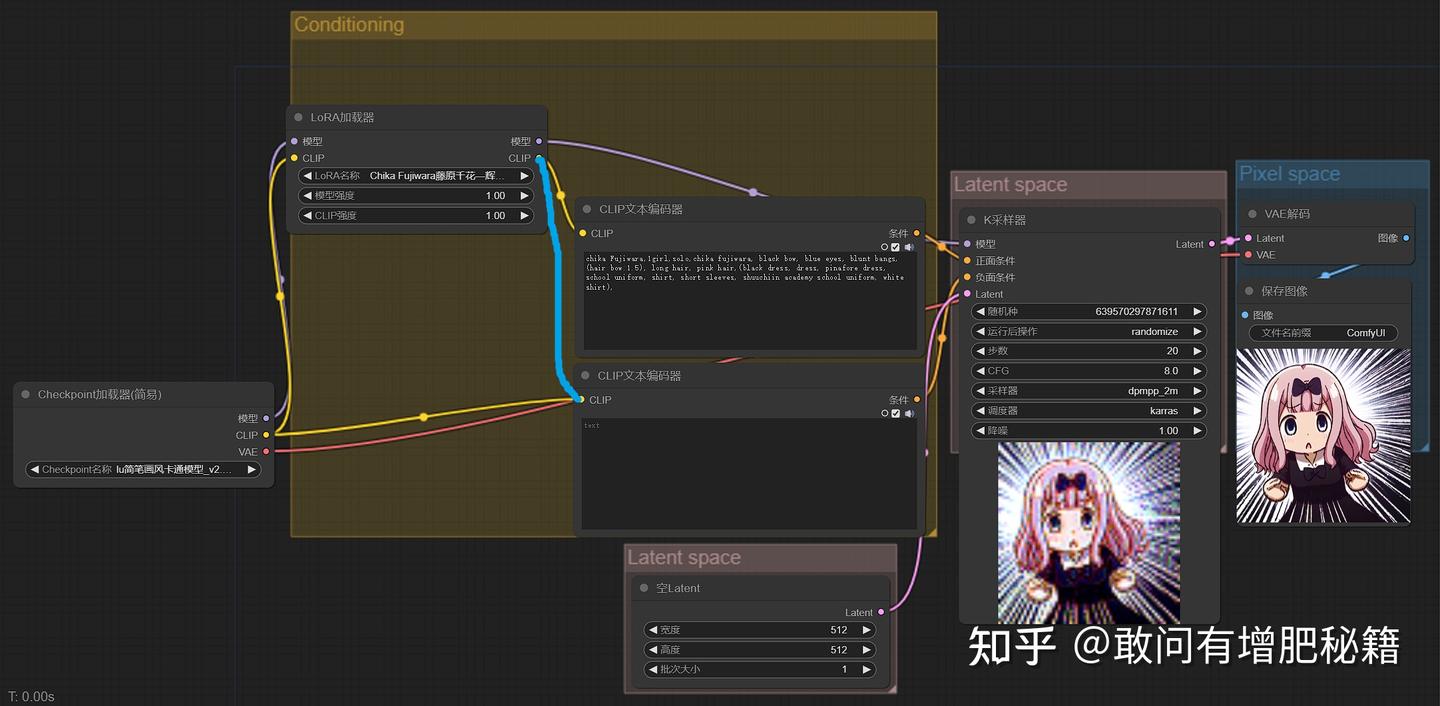
Task: Click the Latent space title above 空Latent
Action: pyautogui.click(x=684, y=558)
